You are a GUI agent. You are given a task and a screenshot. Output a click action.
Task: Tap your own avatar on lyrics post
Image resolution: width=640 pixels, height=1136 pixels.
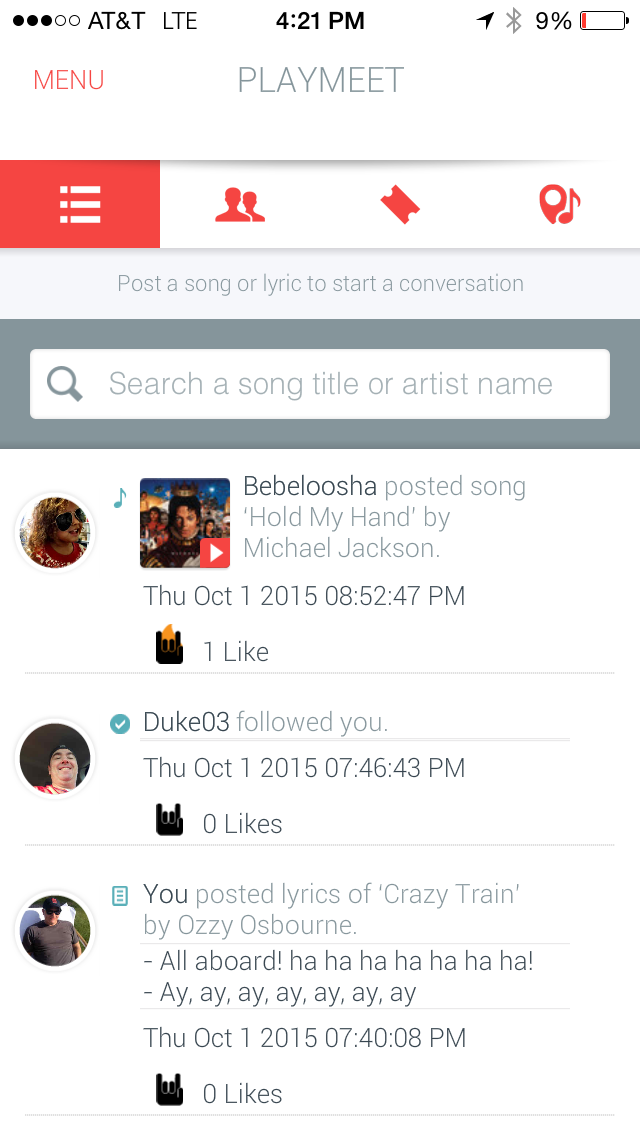pos(55,931)
